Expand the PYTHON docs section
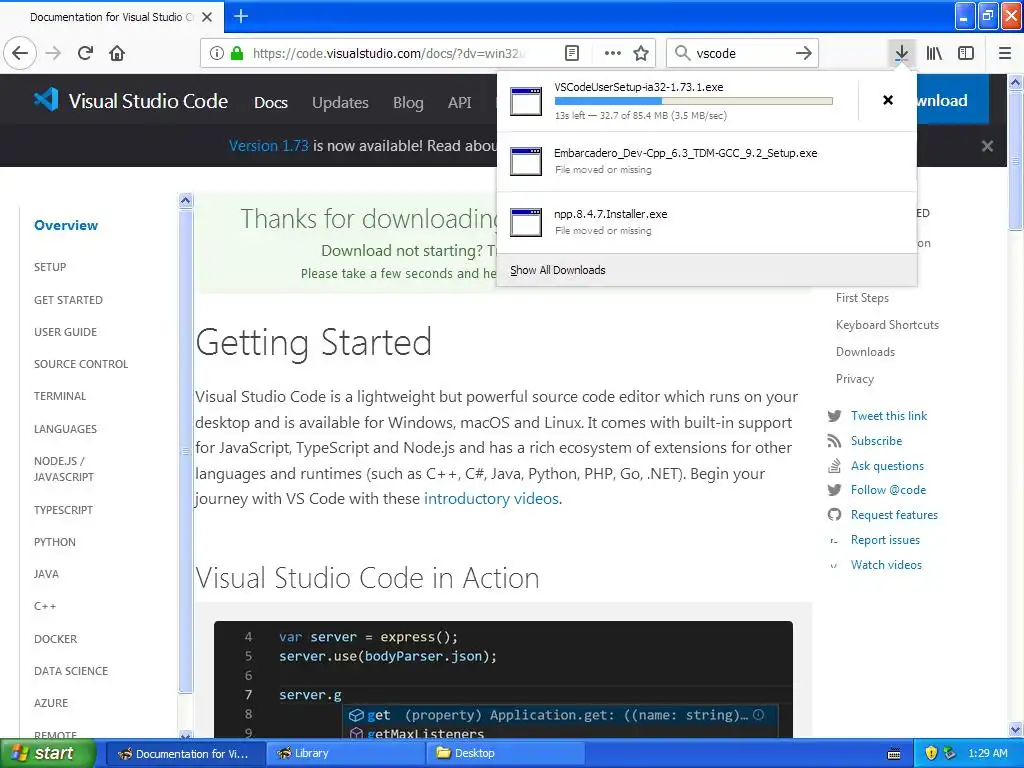1024x768 pixels. click(55, 542)
